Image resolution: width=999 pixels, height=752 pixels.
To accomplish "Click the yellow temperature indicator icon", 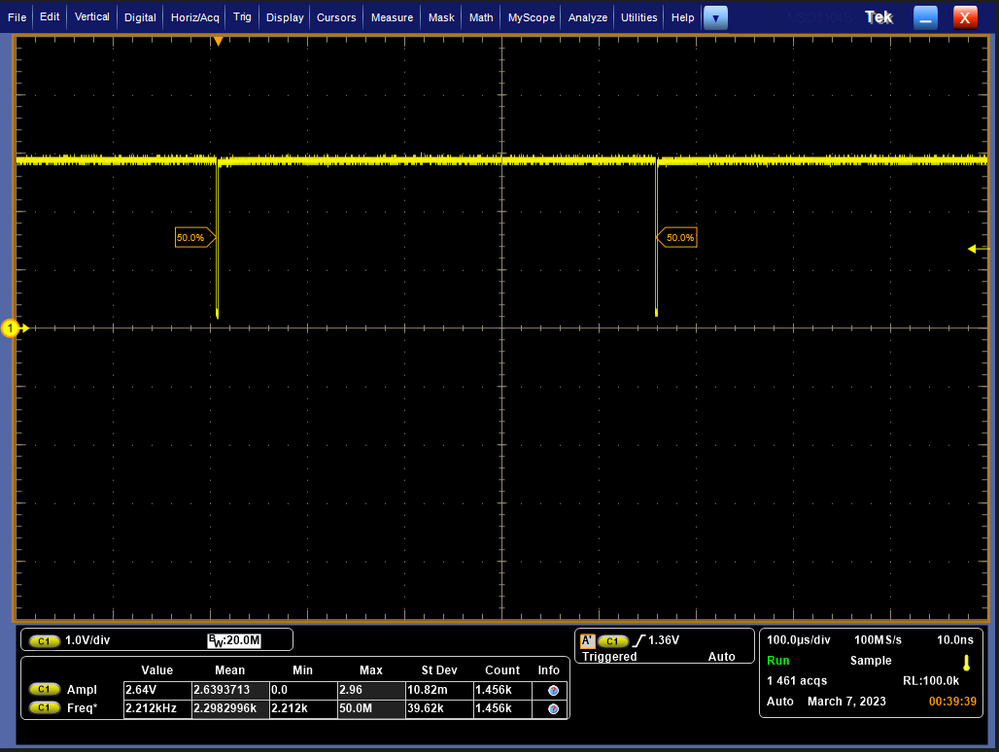I will [x=966, y=662].
